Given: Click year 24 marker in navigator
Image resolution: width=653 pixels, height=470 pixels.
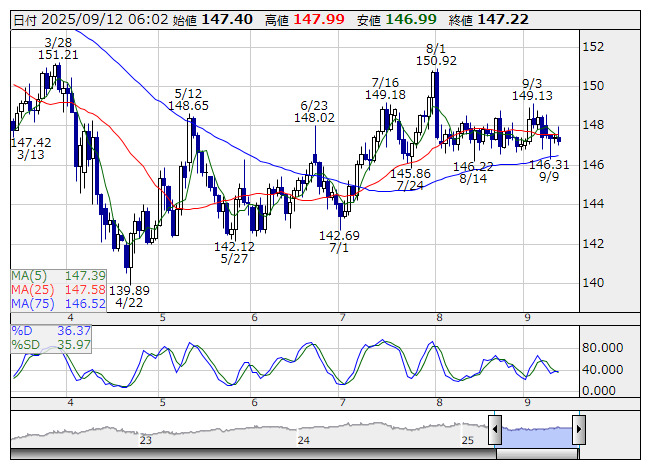Looking at the screenshot, I should click(304, 439).
